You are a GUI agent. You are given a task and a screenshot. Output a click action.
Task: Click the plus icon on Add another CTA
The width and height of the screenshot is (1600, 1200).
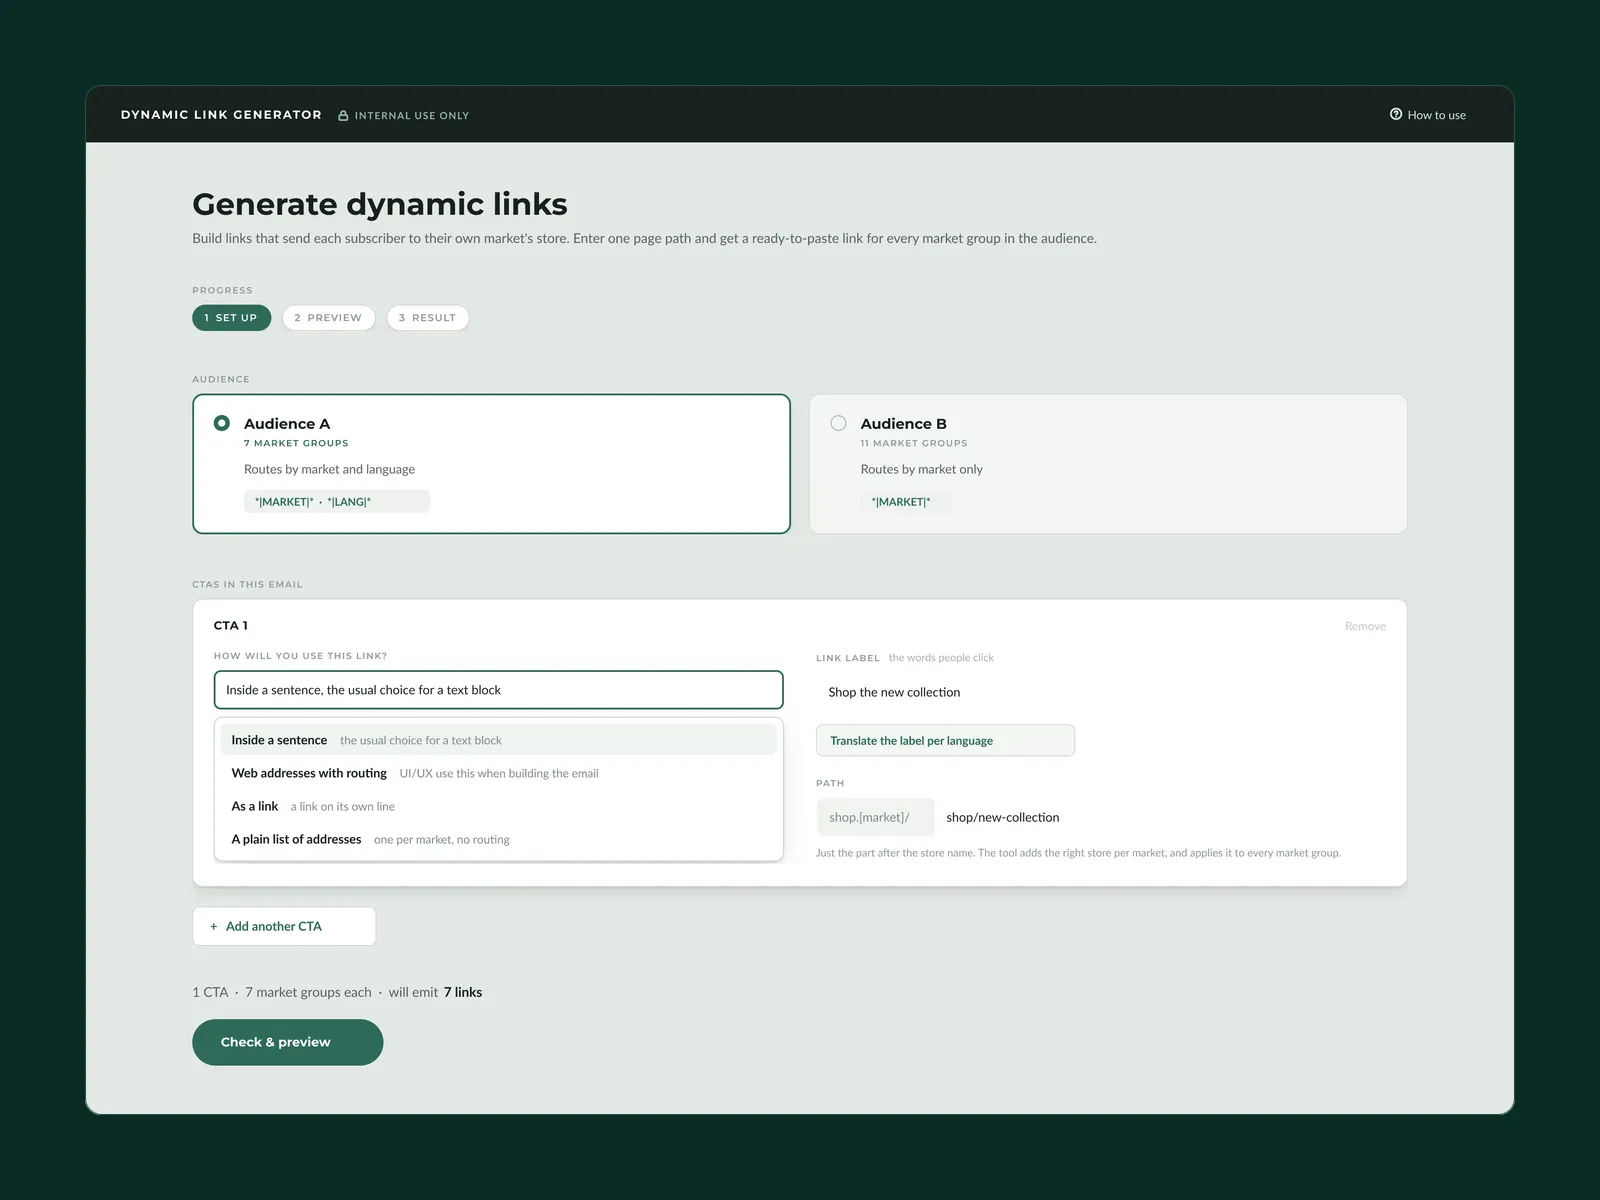pos(213,927)
